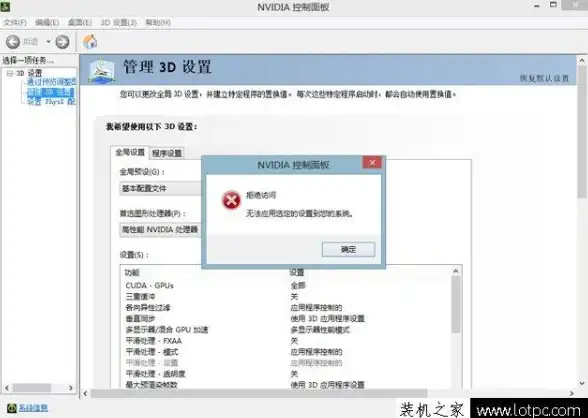588x418 pixels.
Task: Close the NVIDIA error dialog with X
Action: pos(372,162)
